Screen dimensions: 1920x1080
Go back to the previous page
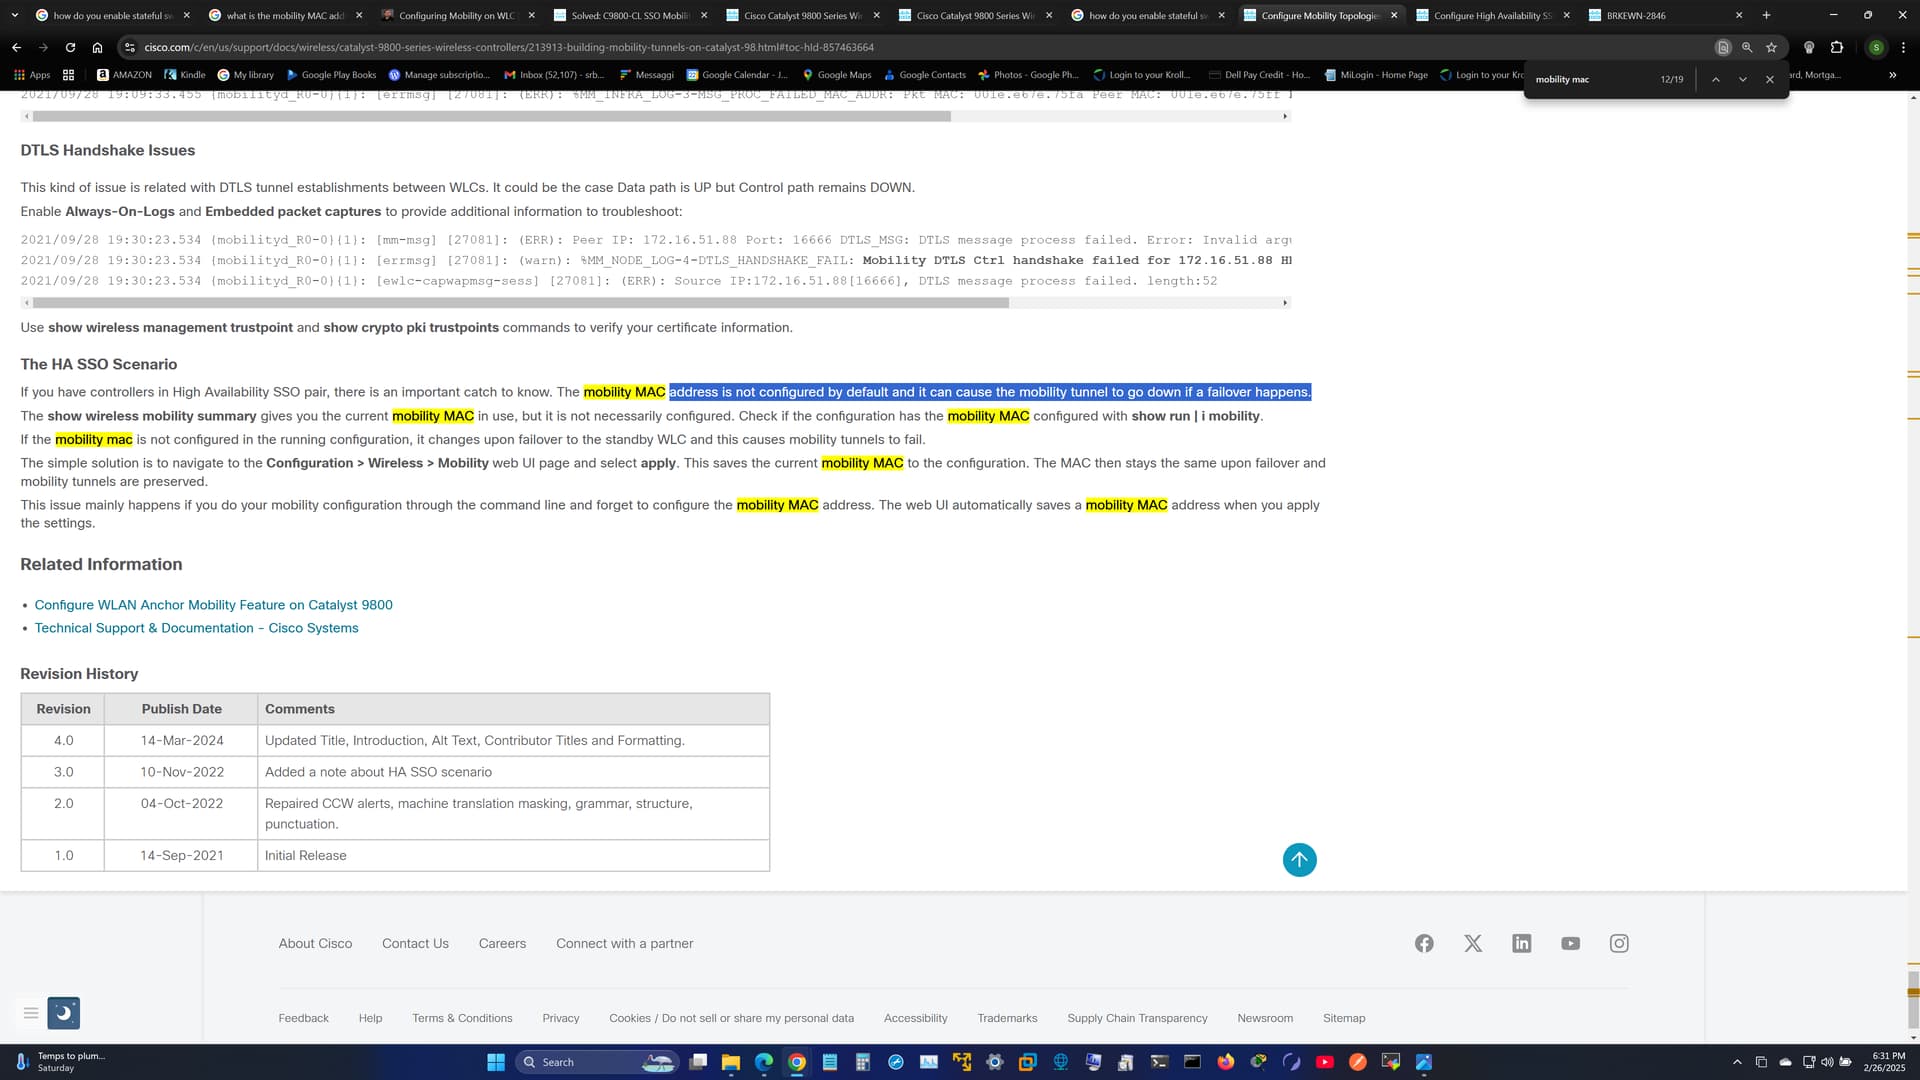tap(16, 47)
